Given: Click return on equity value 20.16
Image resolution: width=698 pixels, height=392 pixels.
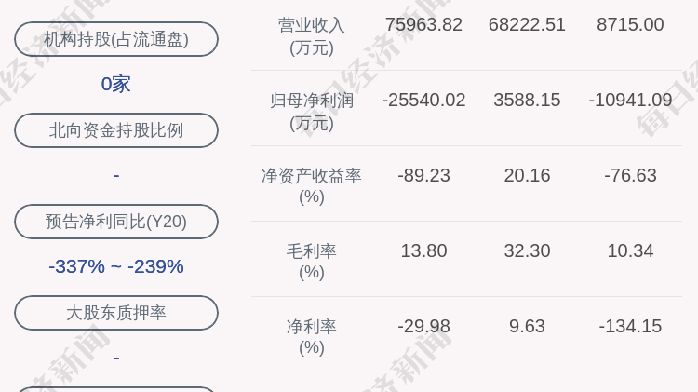Looking at the screenshot, I should coord(527,176).
